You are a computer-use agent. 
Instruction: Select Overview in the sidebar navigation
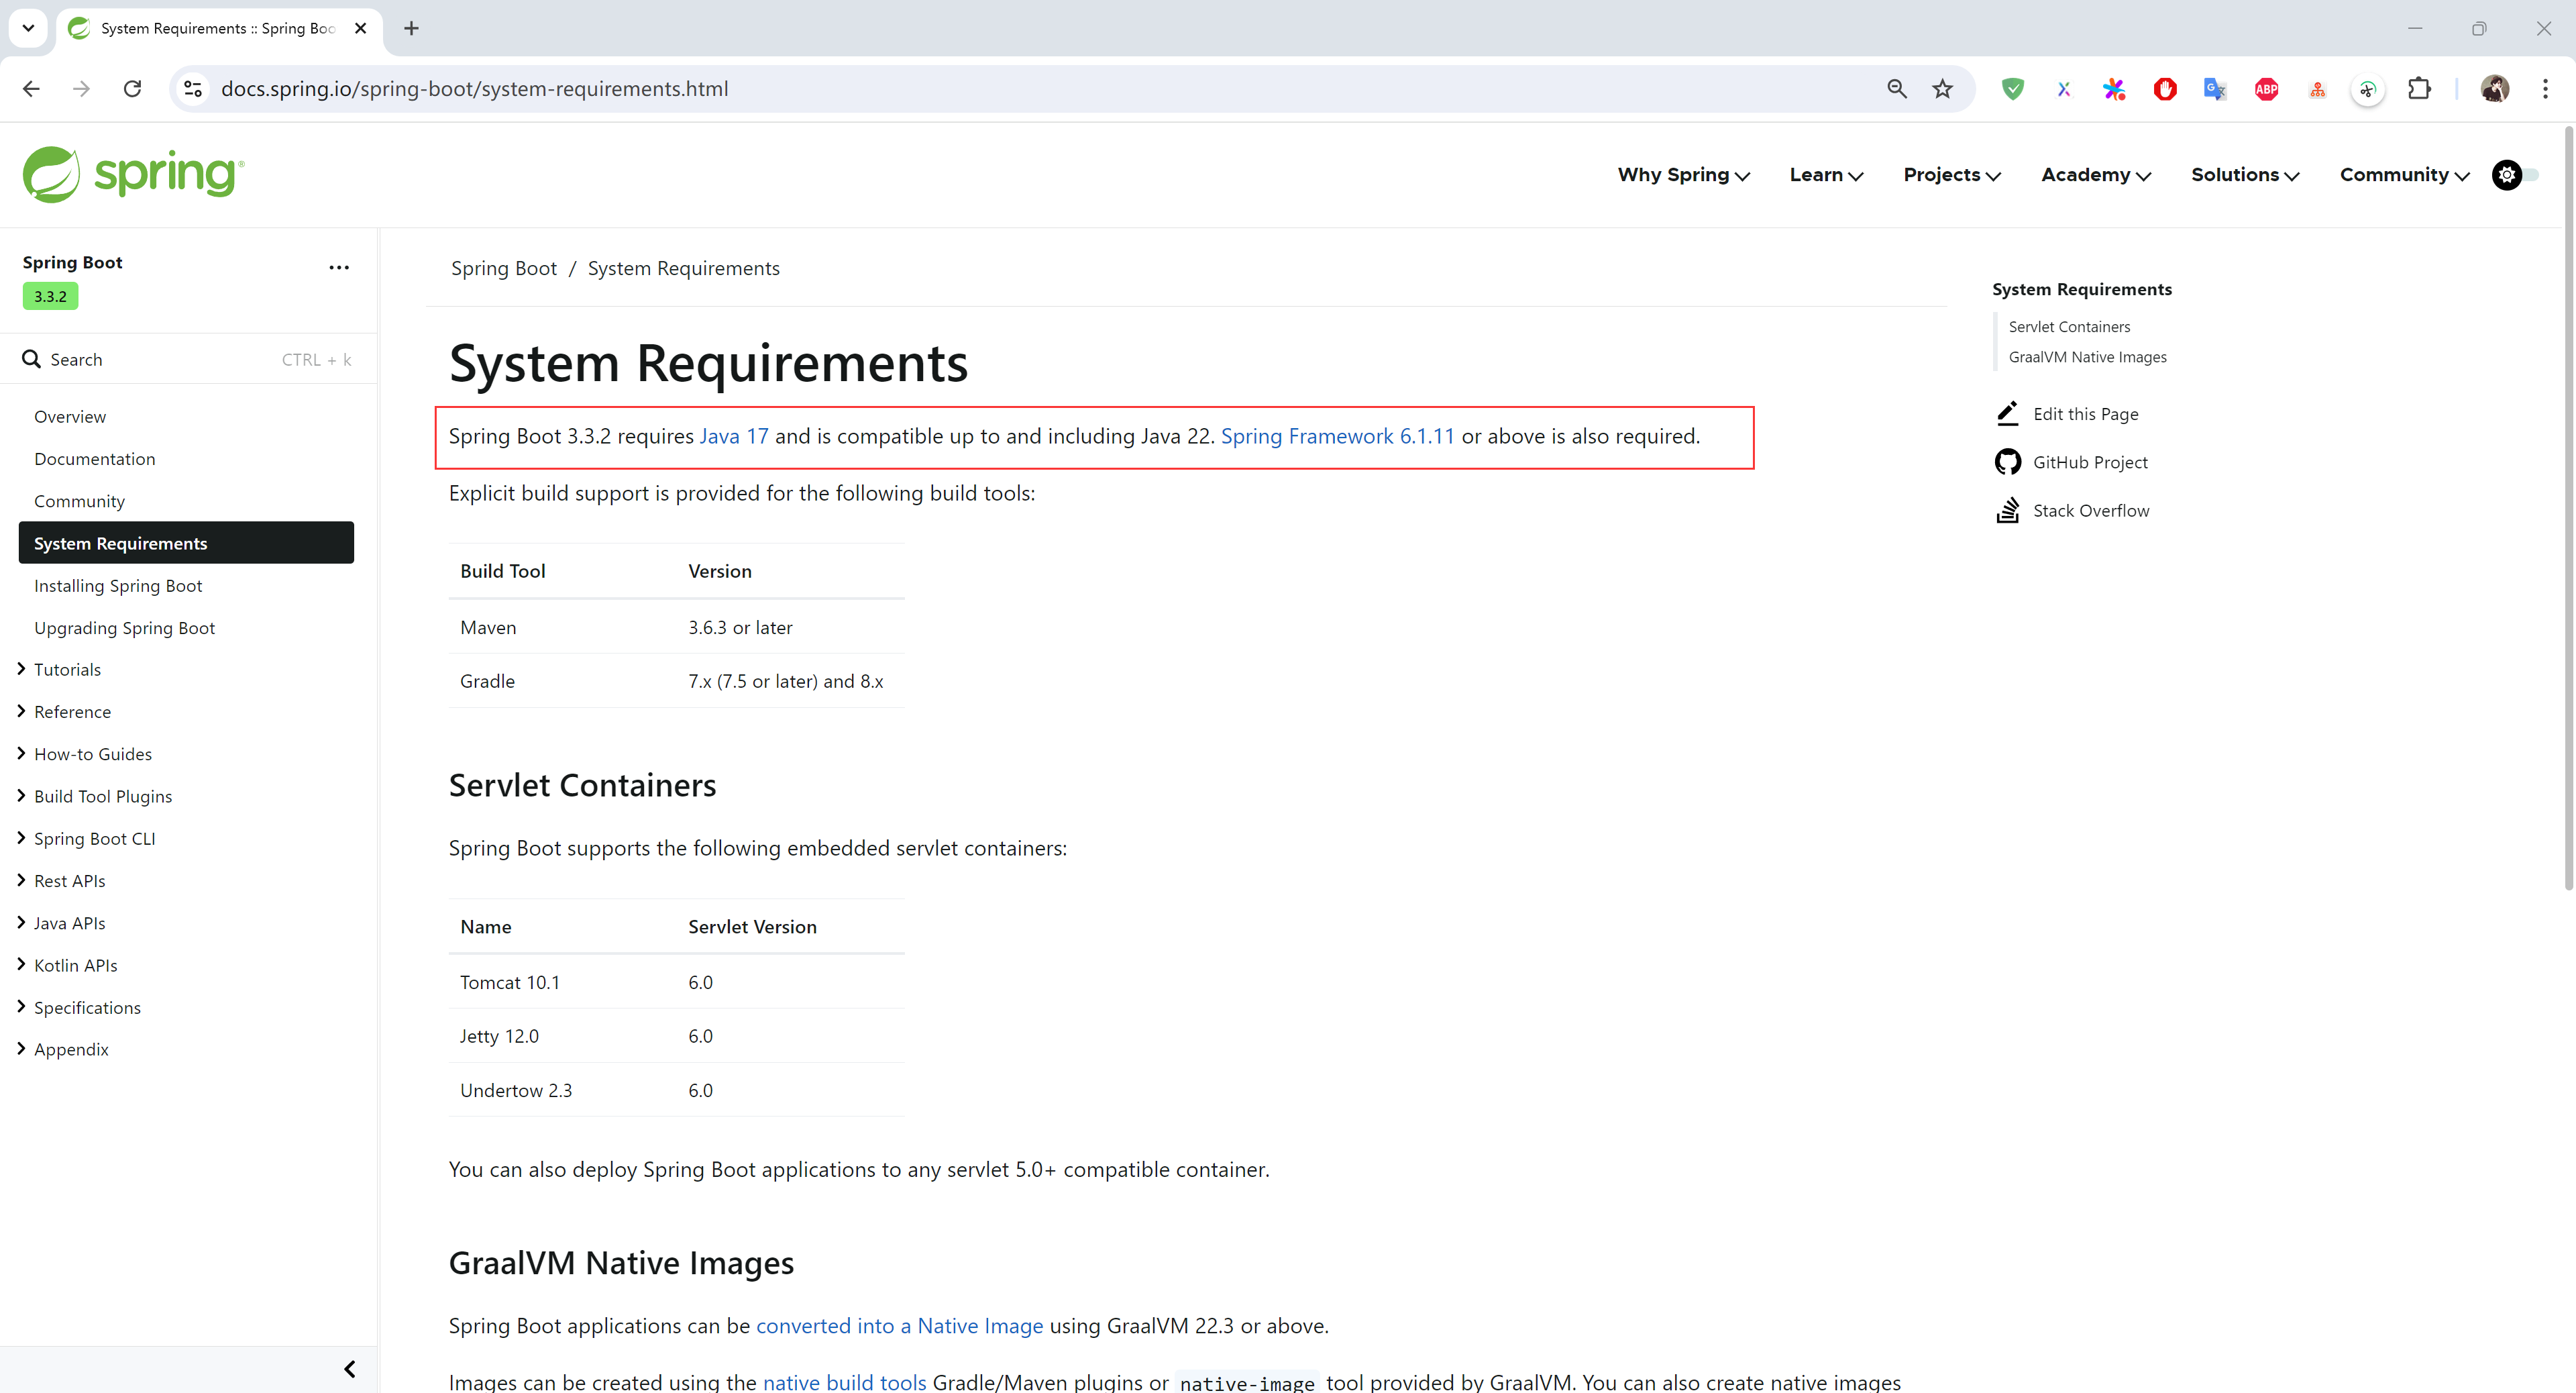(70, 416)
